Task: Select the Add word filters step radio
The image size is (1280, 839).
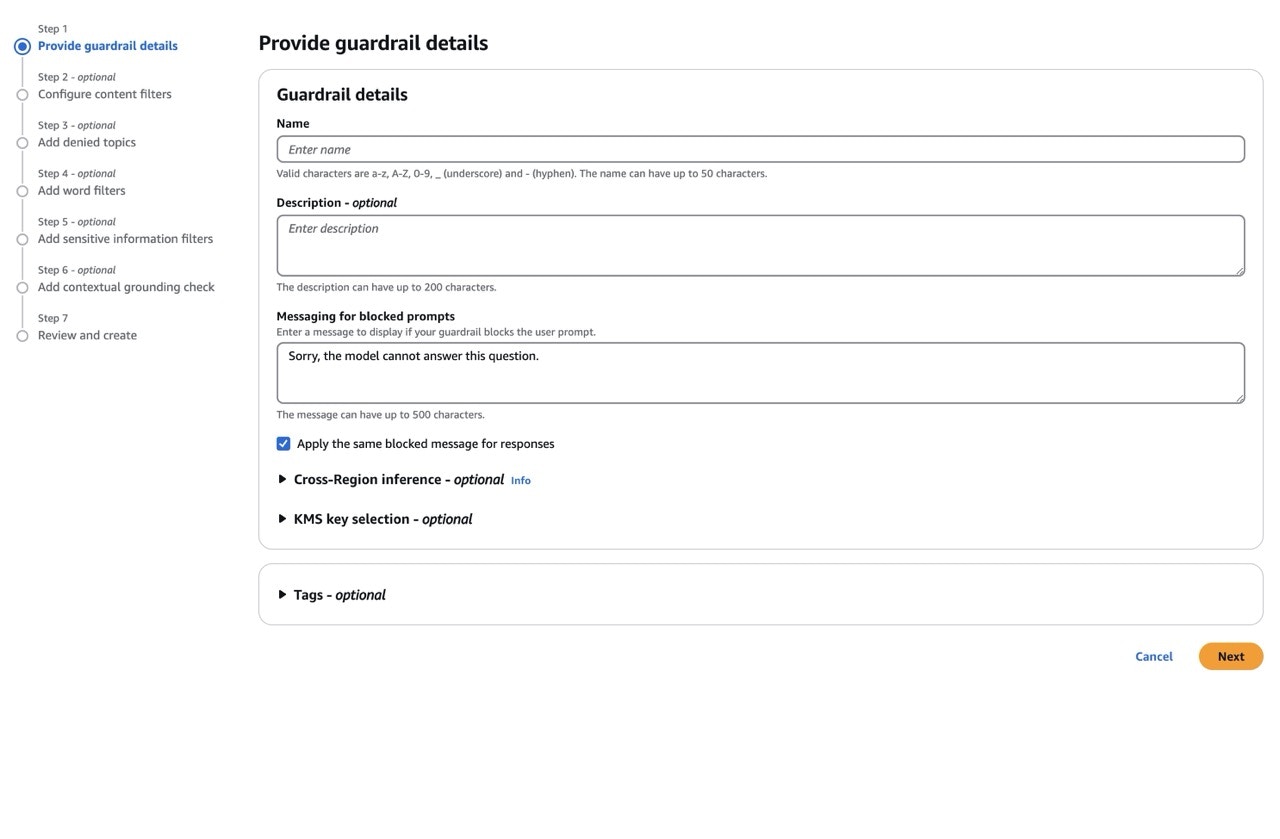Action: pyautogui.click(x=22, y=190)
